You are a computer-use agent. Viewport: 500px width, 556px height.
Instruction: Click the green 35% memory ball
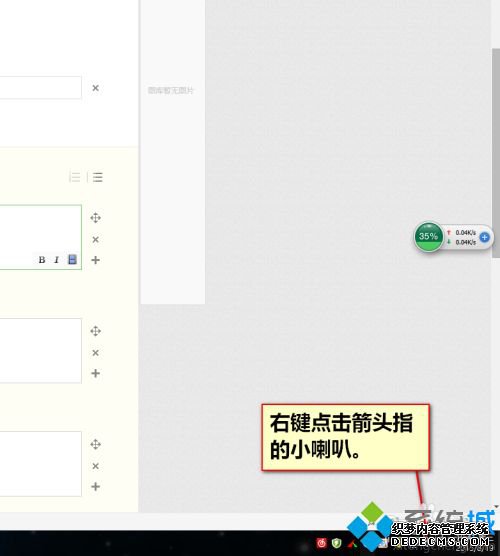click(x=428, y=237)
